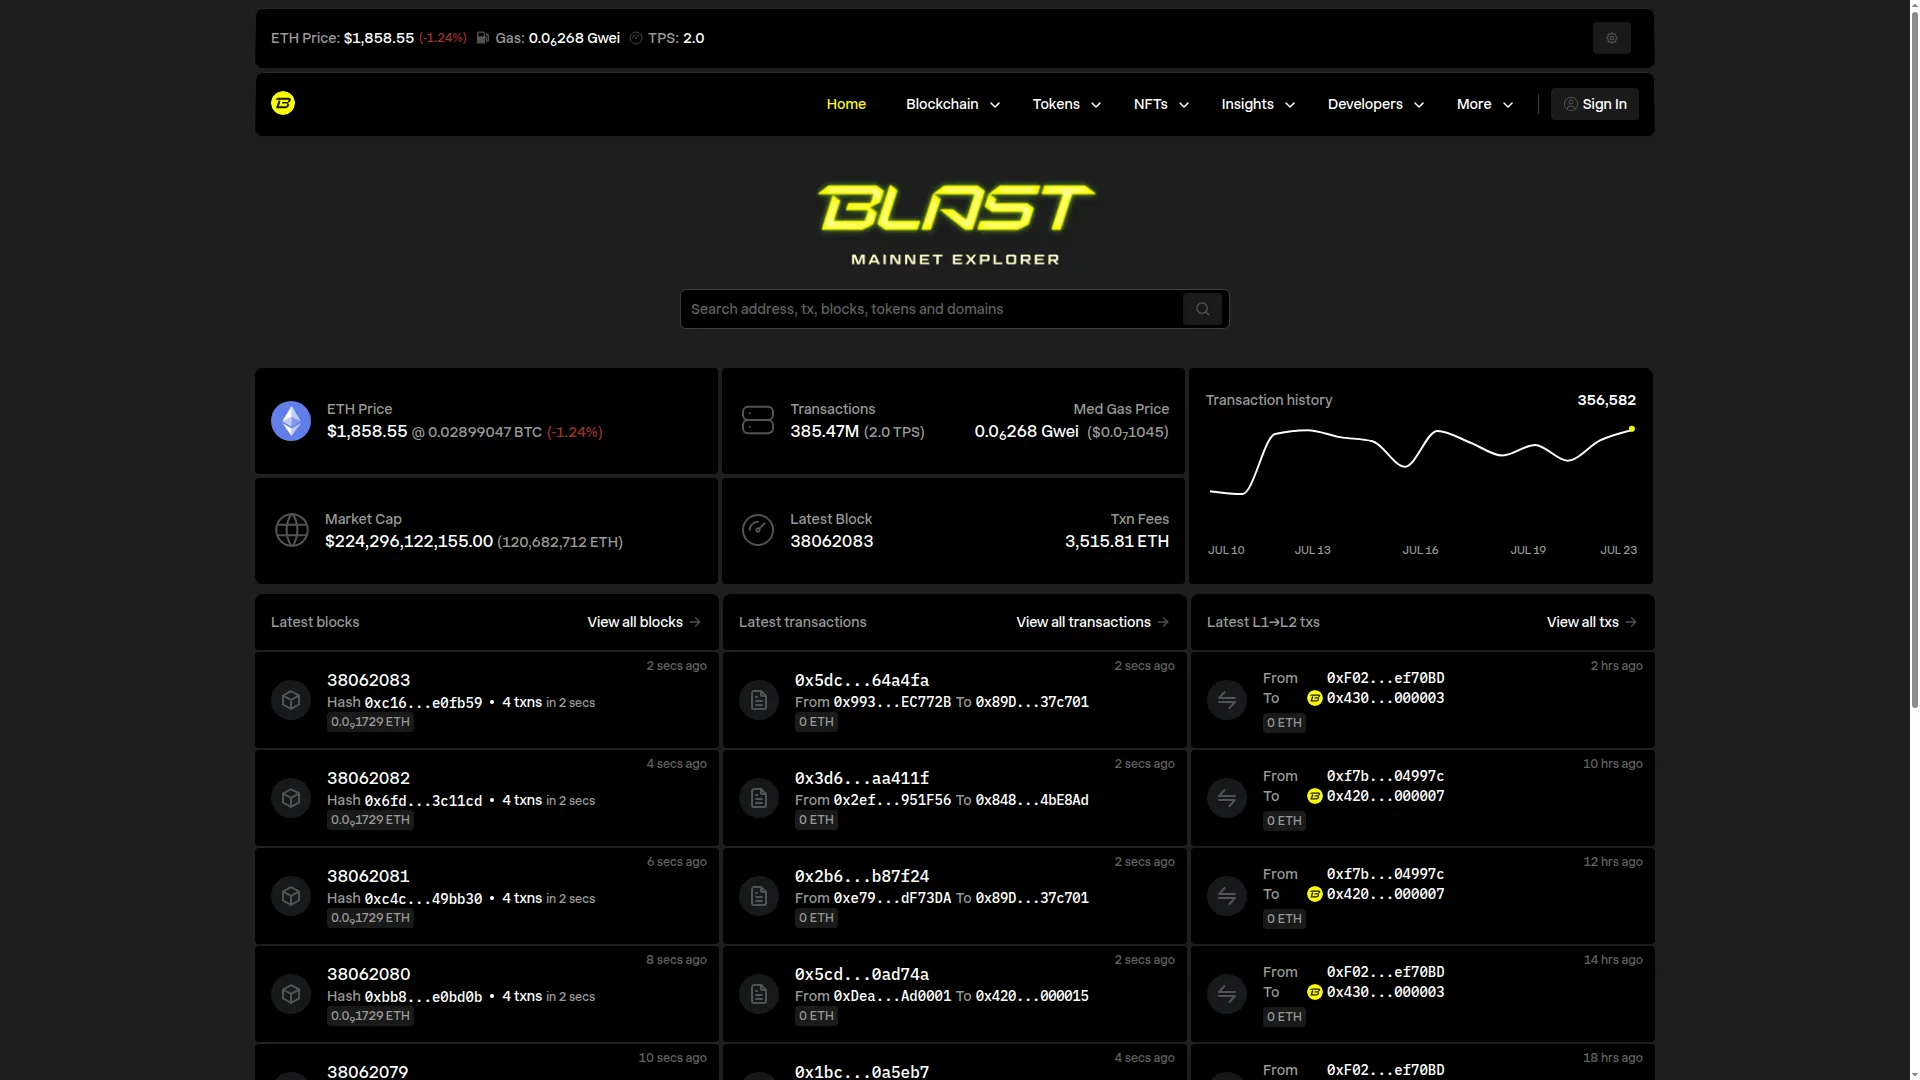Image resolution: width=1920 pixels, height=1080 pixels.
Task: Click transfer arrows icon of 12 hrs ago L1→L2 tx
Action: point(1227,896)
